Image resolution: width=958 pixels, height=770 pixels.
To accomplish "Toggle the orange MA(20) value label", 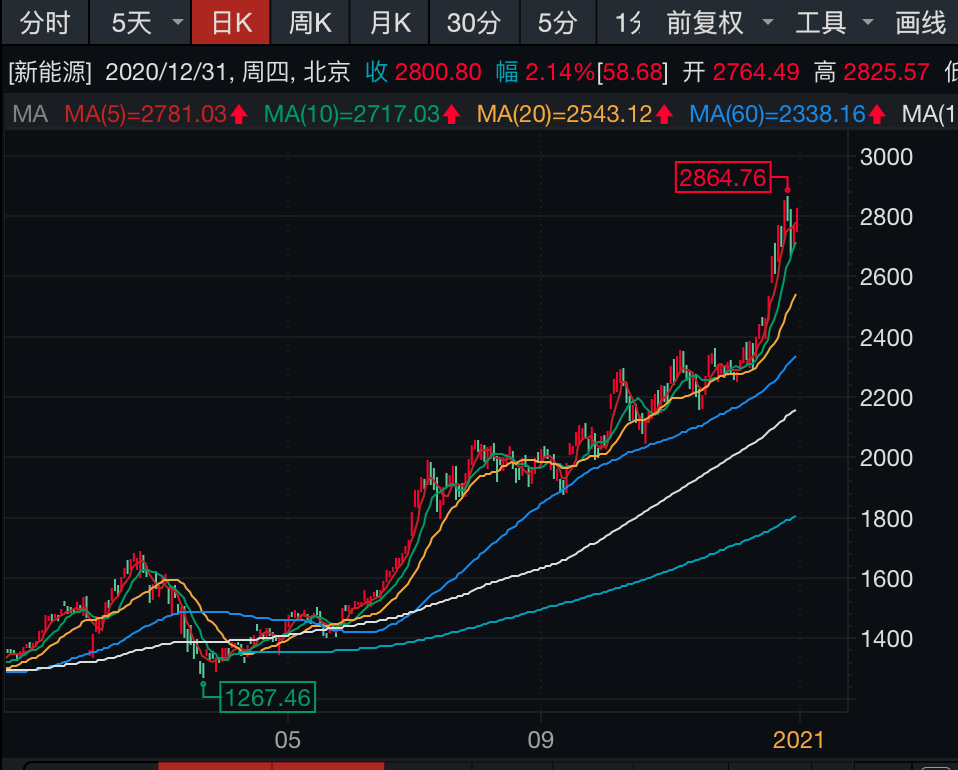I will [565, 114].
